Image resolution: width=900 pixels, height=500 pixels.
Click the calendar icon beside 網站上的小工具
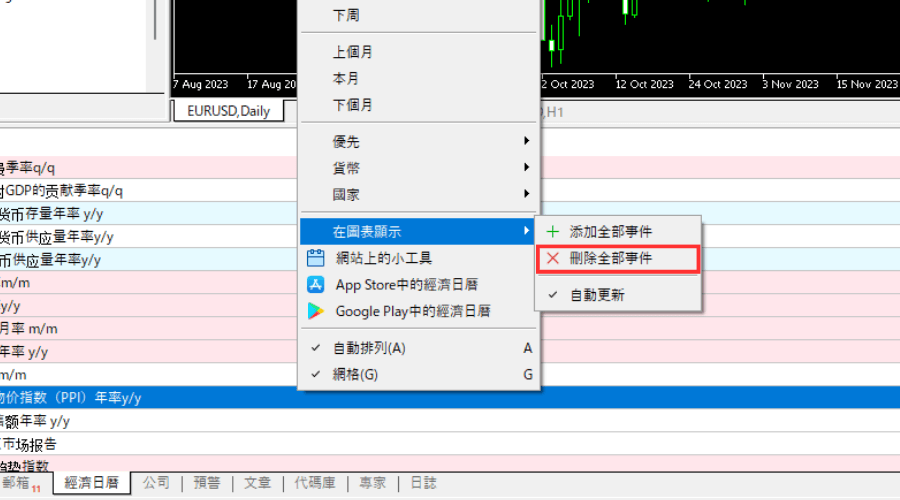[316, 259]
